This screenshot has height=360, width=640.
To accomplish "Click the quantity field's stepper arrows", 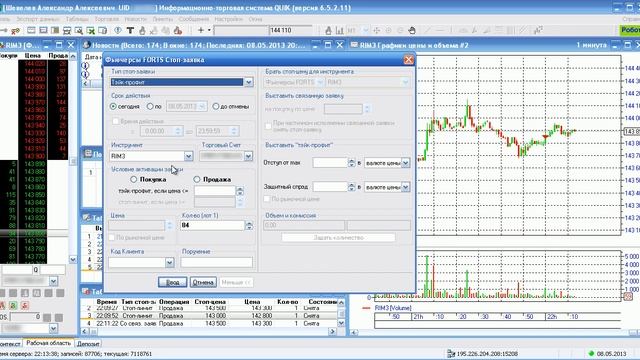I will (x=249, y=225).
